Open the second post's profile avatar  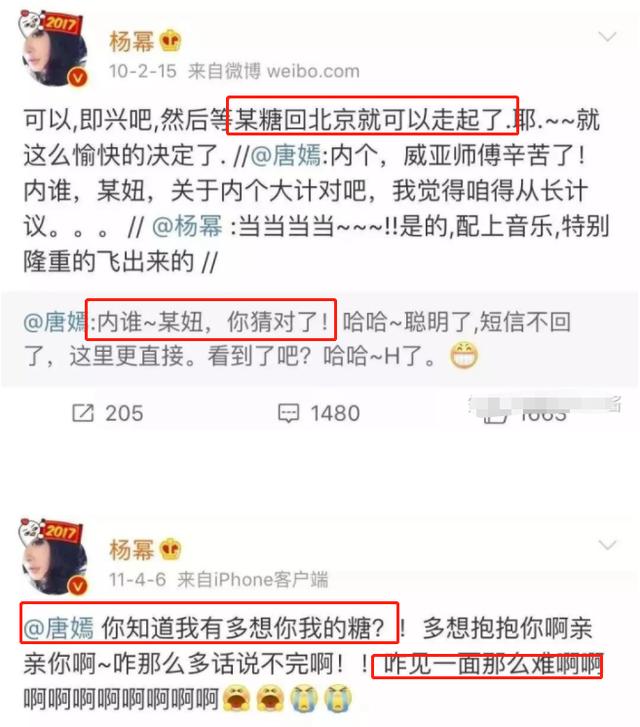pyautogui.click(x=54, y=558)
